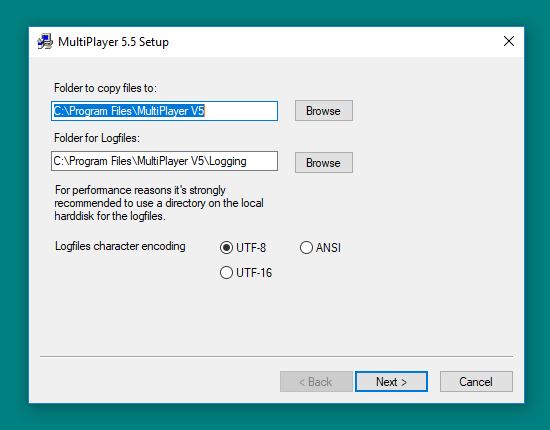Select the ANSI encoding radio button

(306, 248)
